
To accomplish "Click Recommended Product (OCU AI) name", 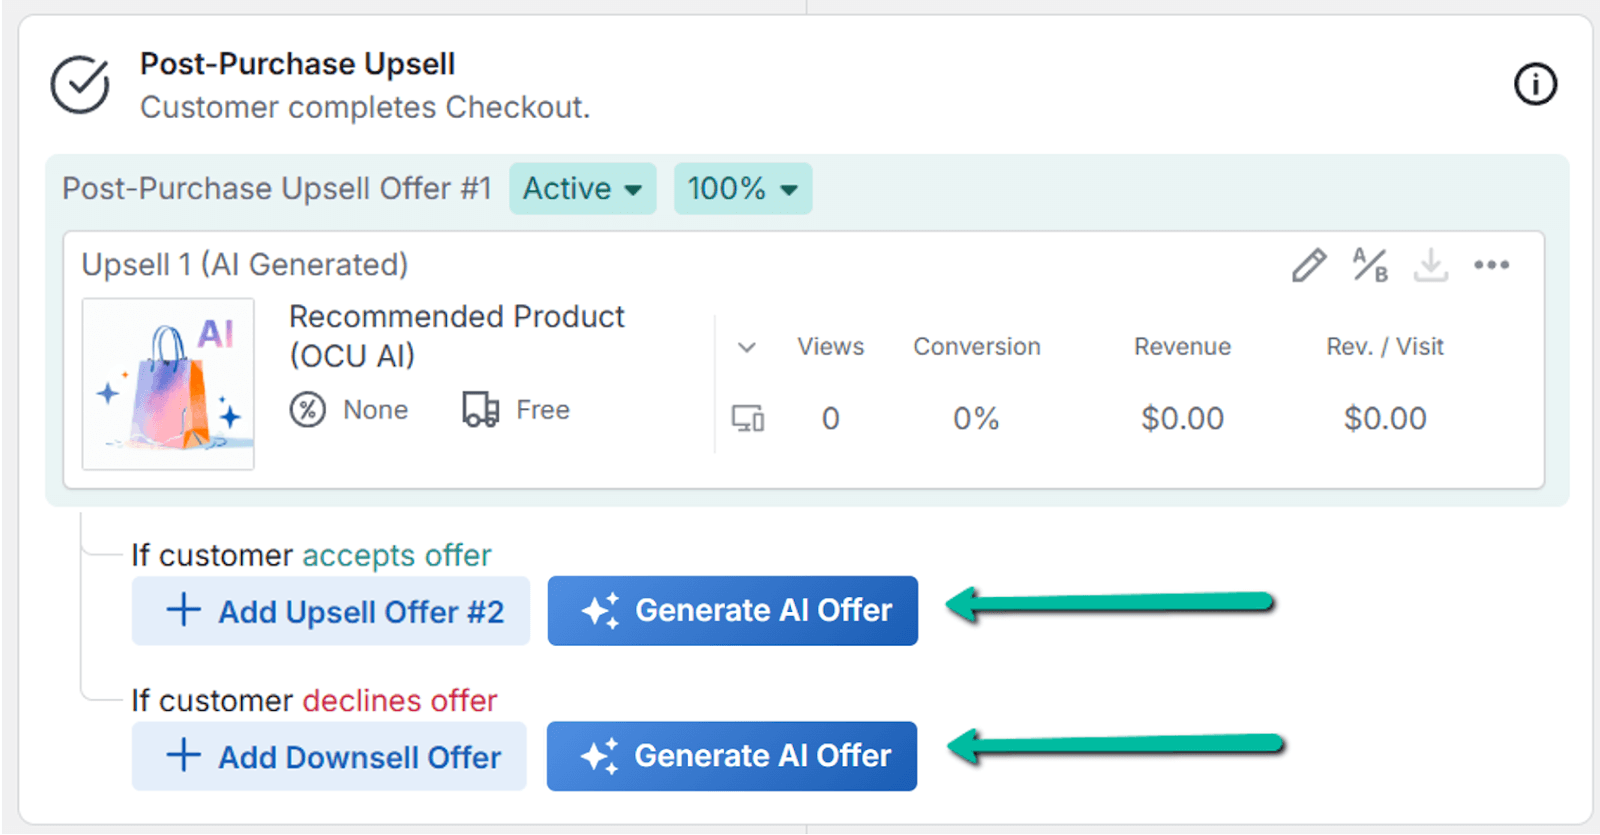I will [457, 336].
